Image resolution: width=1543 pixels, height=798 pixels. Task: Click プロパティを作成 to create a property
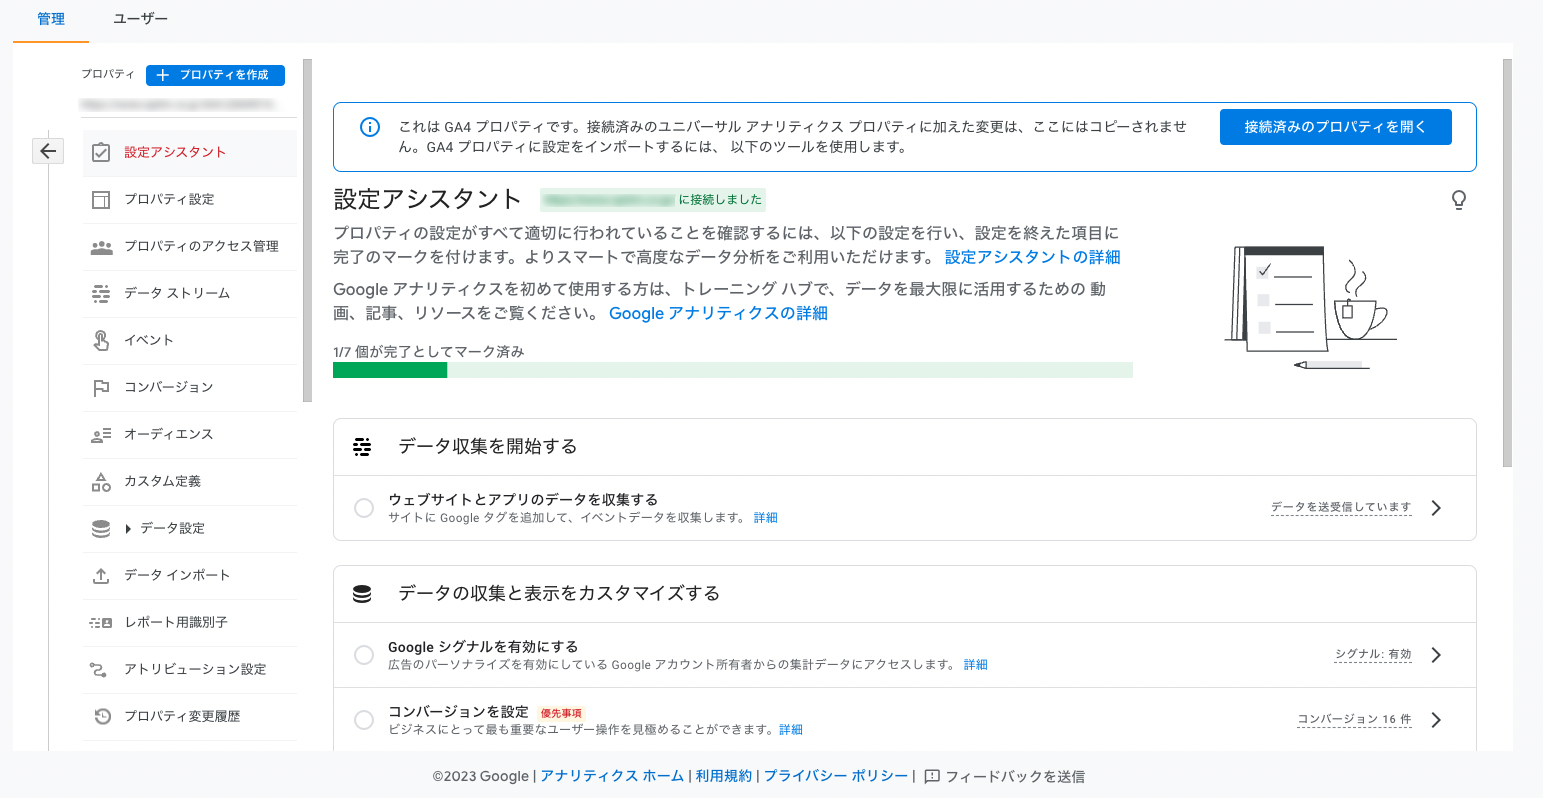click(x=215, y=75)
